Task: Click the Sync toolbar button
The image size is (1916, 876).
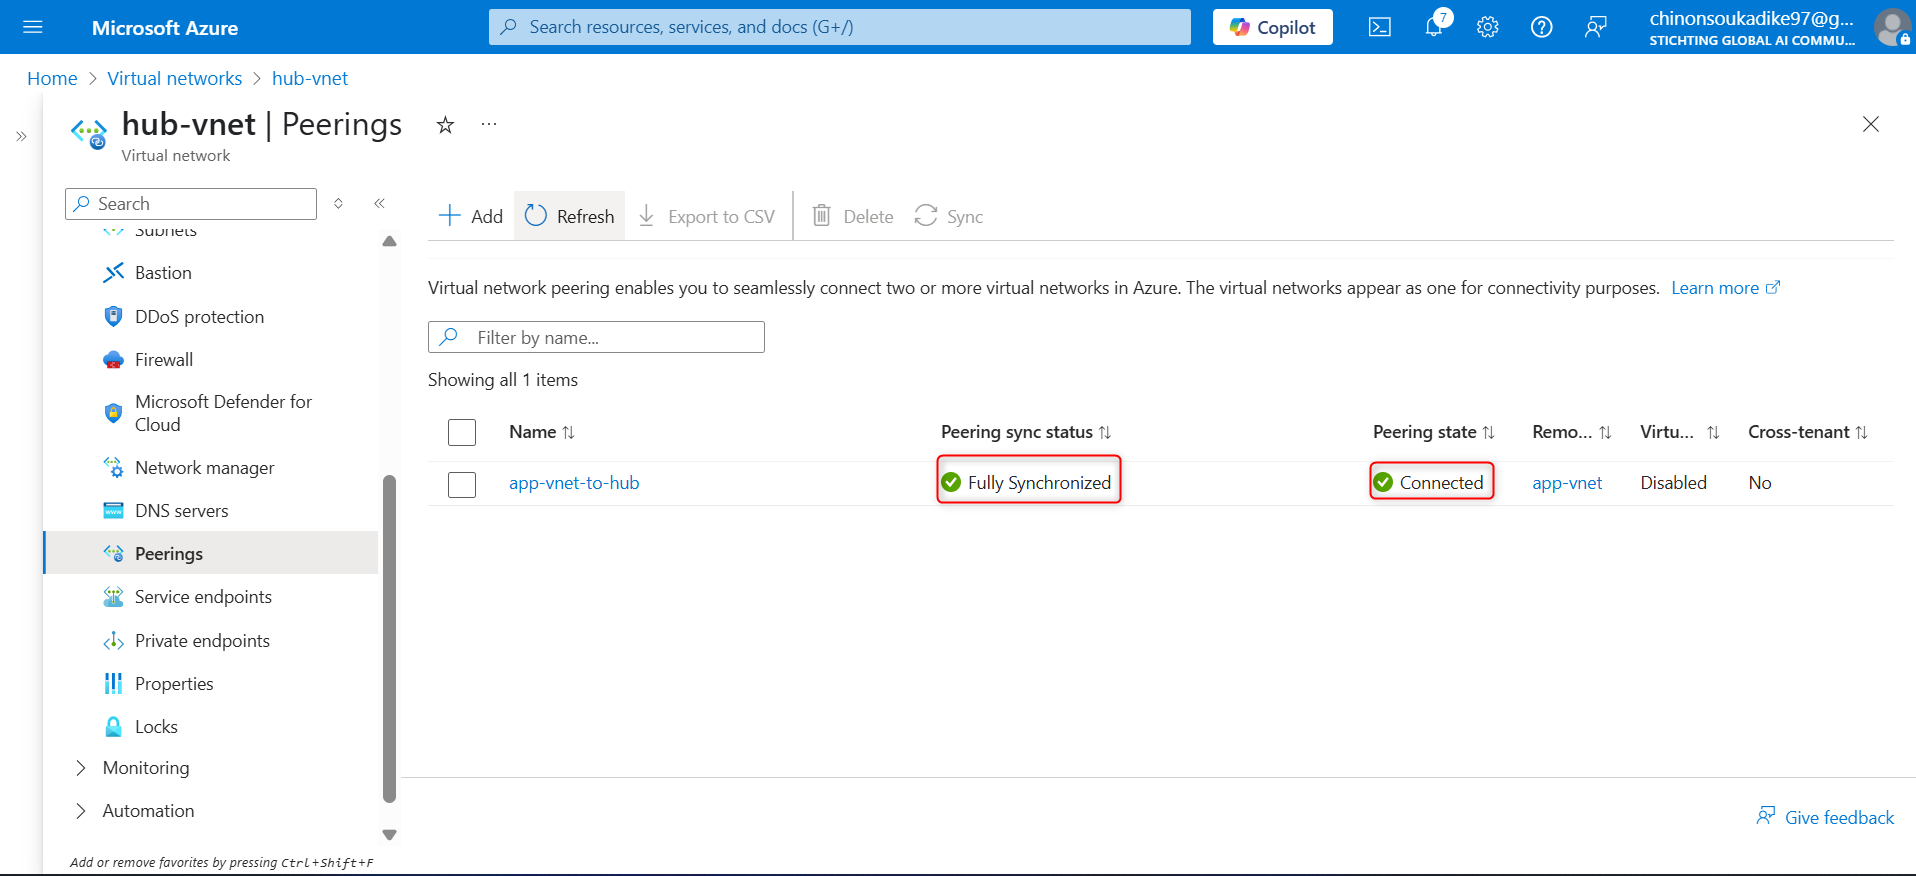Action: [x=949, y=216]
